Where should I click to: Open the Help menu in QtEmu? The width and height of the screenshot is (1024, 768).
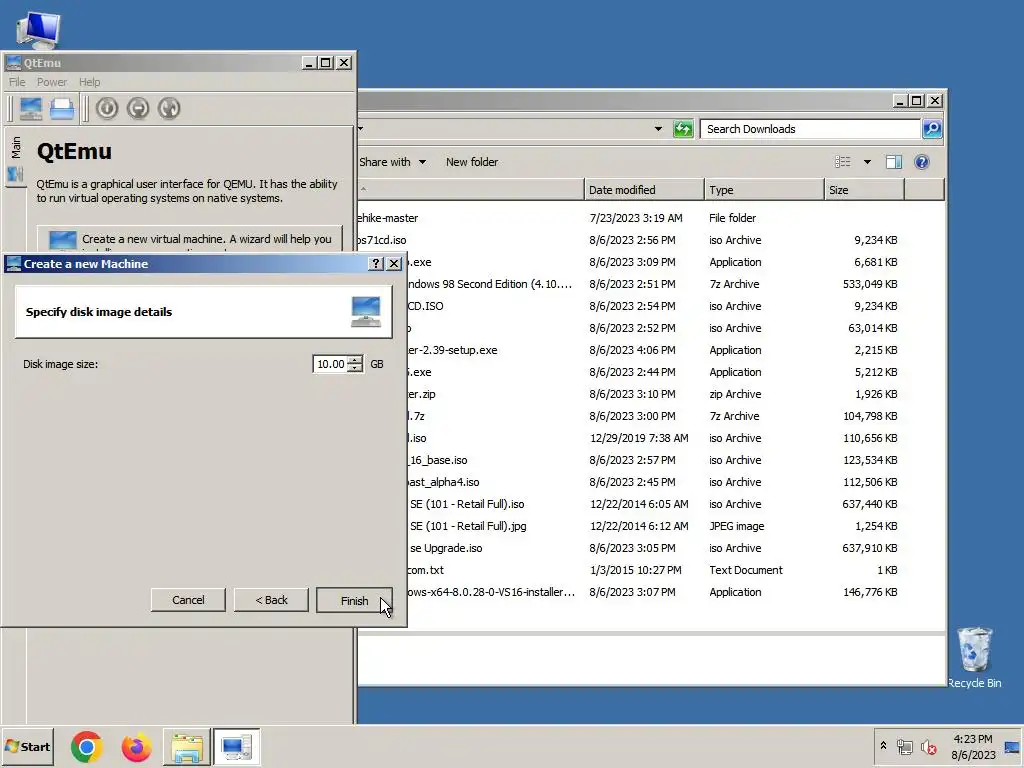pyautogui.click(x=89, y=82)
